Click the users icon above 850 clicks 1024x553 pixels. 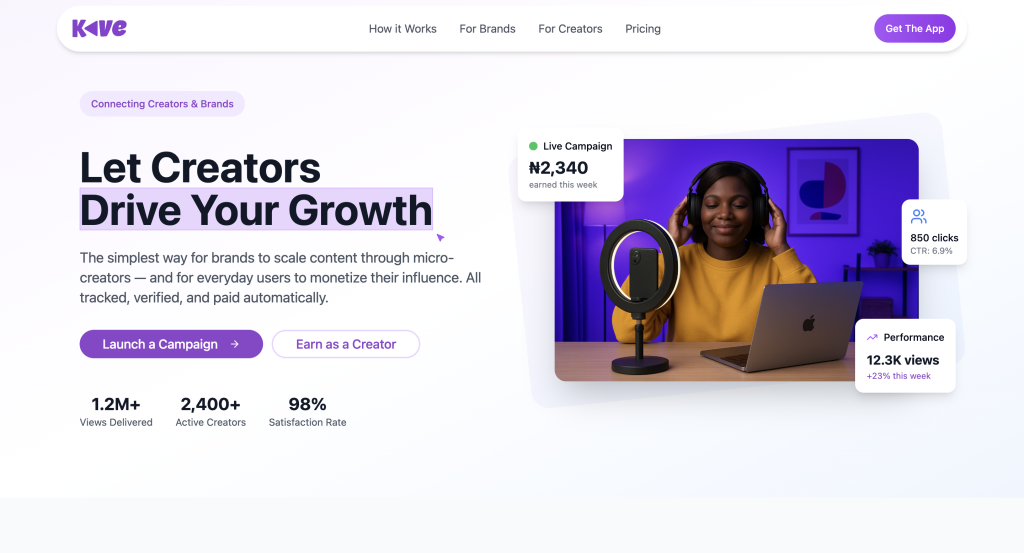pyautogui.click(x=919, y=216)
